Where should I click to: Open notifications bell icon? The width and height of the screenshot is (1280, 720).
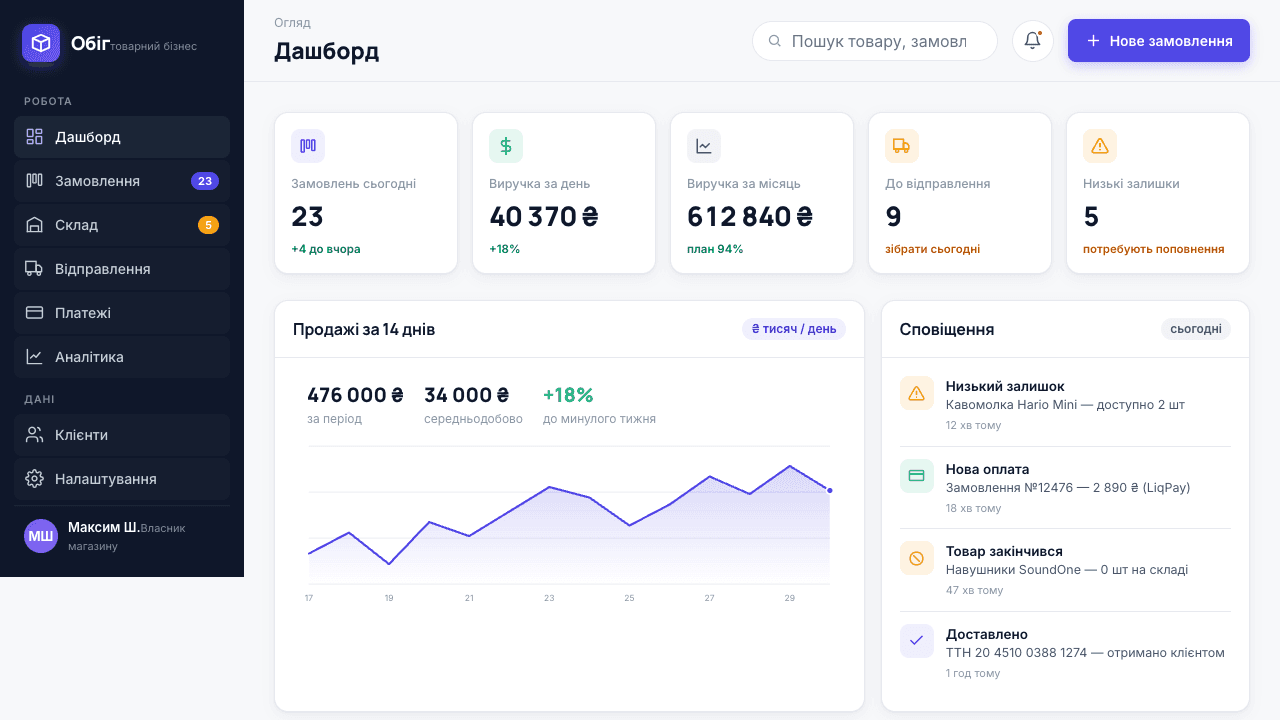click(1033, 41)
